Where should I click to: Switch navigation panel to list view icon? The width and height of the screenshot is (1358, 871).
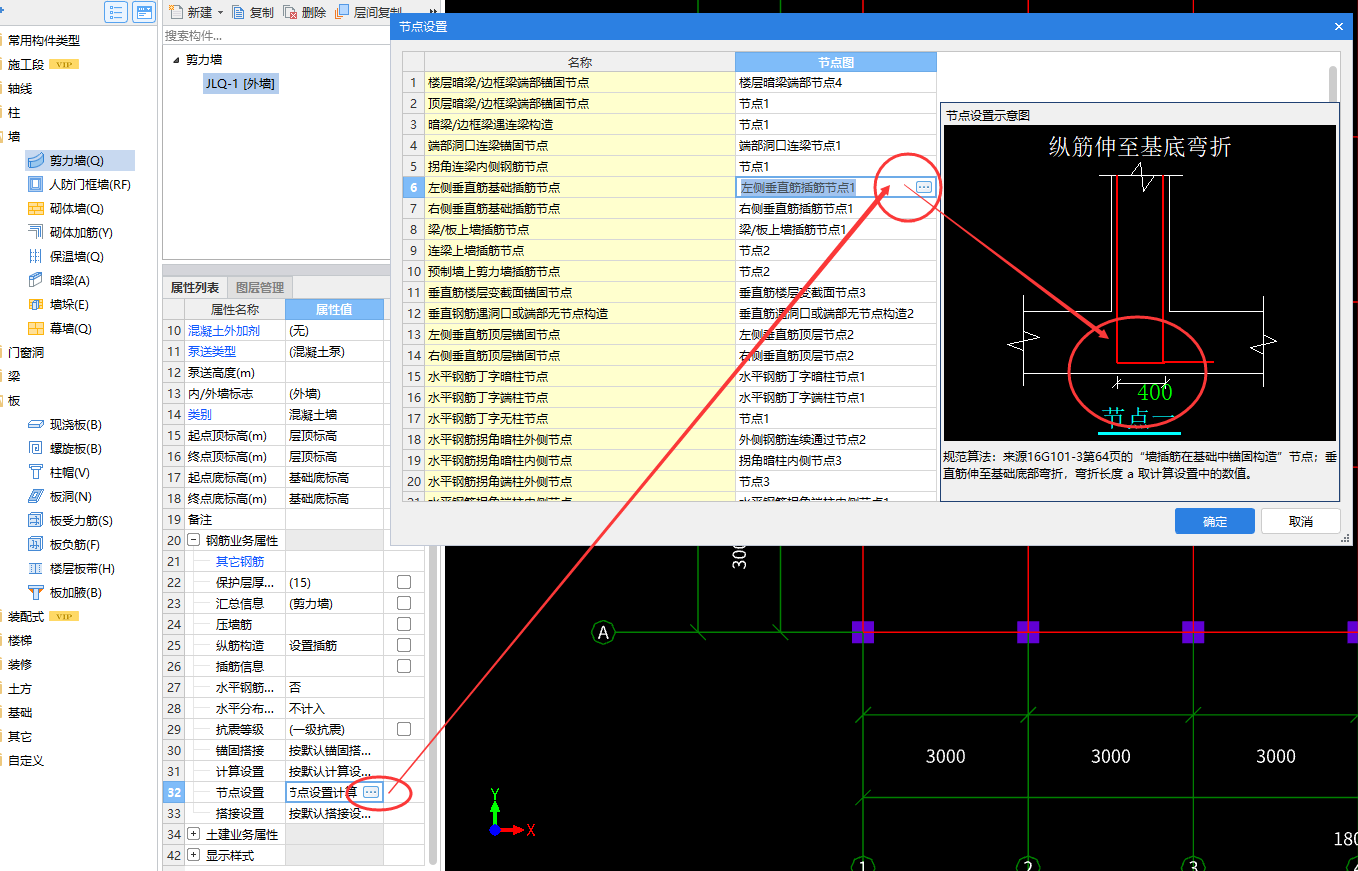click(x=116, y=12)
